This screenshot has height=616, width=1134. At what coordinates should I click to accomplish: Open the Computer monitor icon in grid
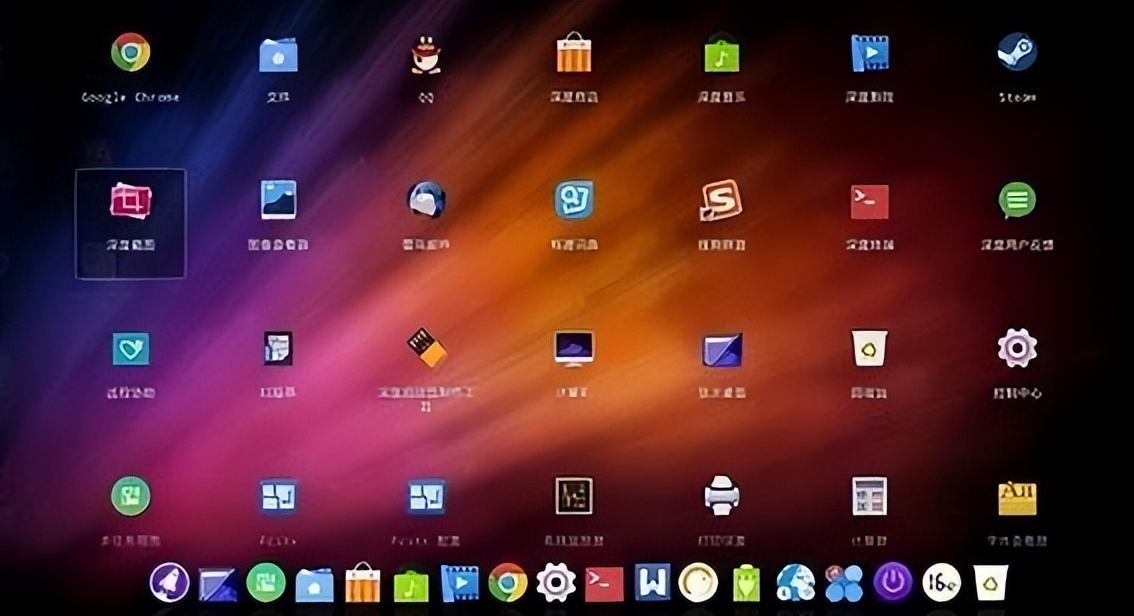pyautogui.click(x=574, y=348)
